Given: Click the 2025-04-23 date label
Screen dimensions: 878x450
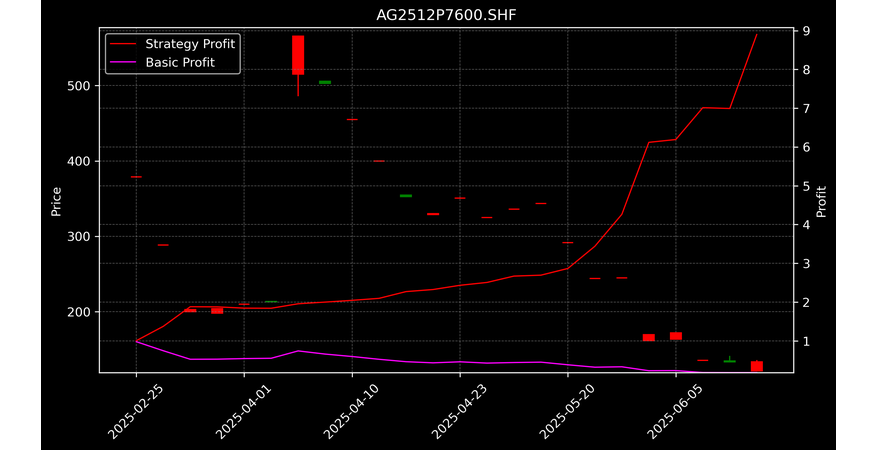Looking at the screenshot, I should pyautogui.click(x=459, y=410).
